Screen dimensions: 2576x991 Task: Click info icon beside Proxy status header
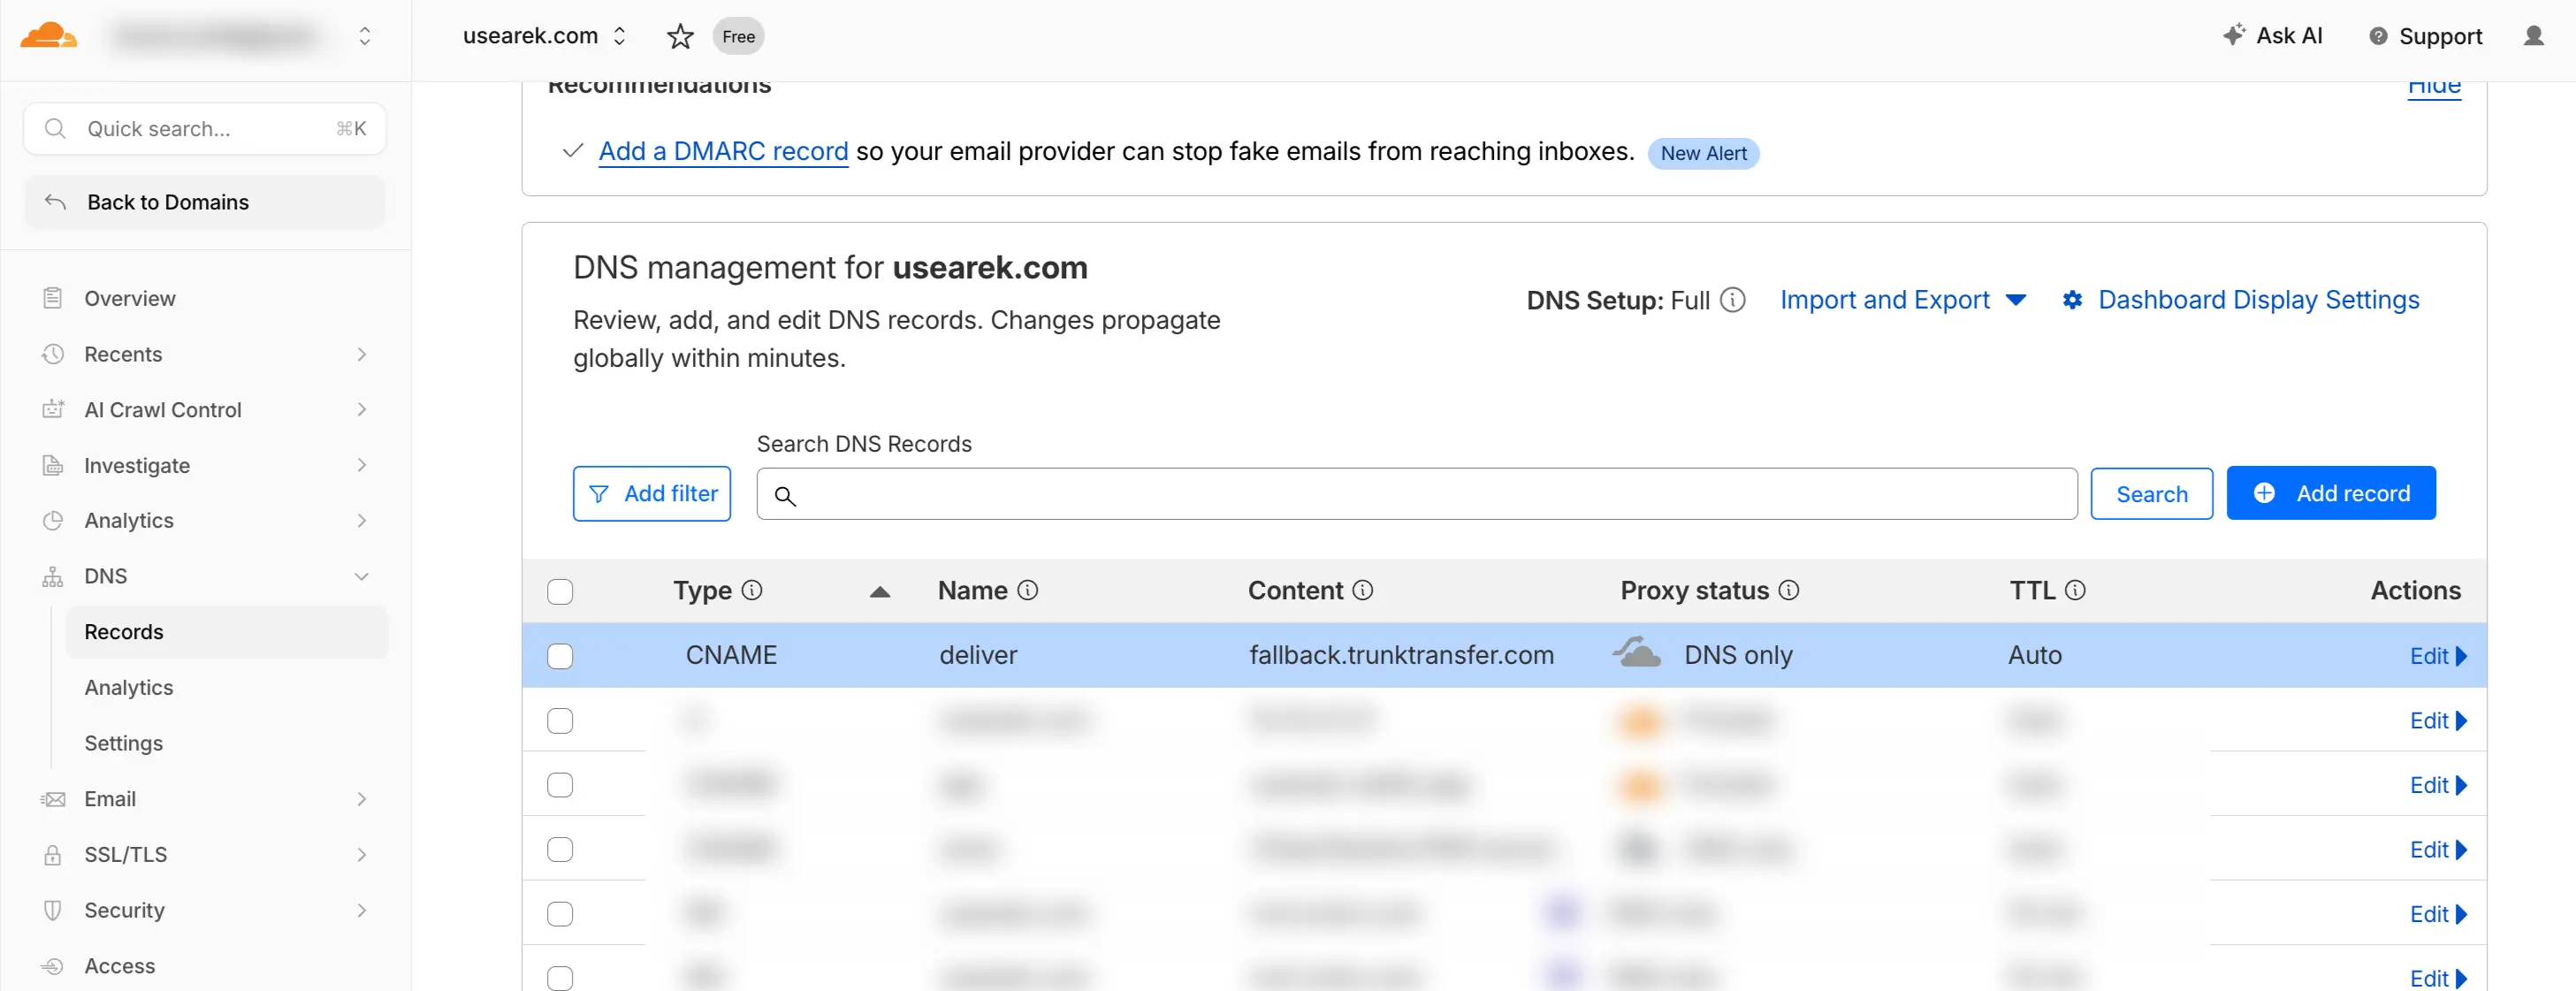[1789, 590]
